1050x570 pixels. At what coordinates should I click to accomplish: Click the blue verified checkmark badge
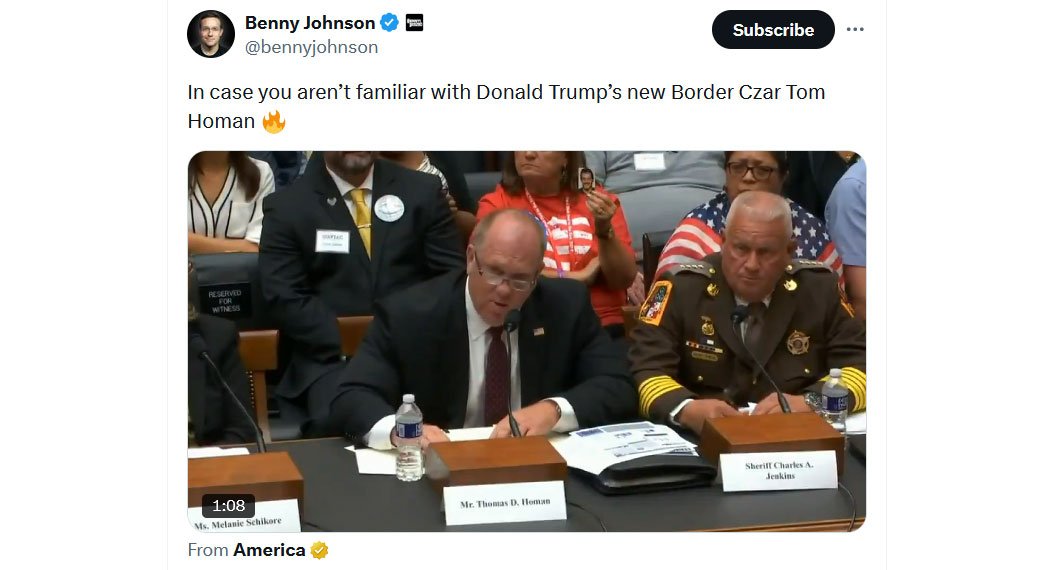pos(390,23)
